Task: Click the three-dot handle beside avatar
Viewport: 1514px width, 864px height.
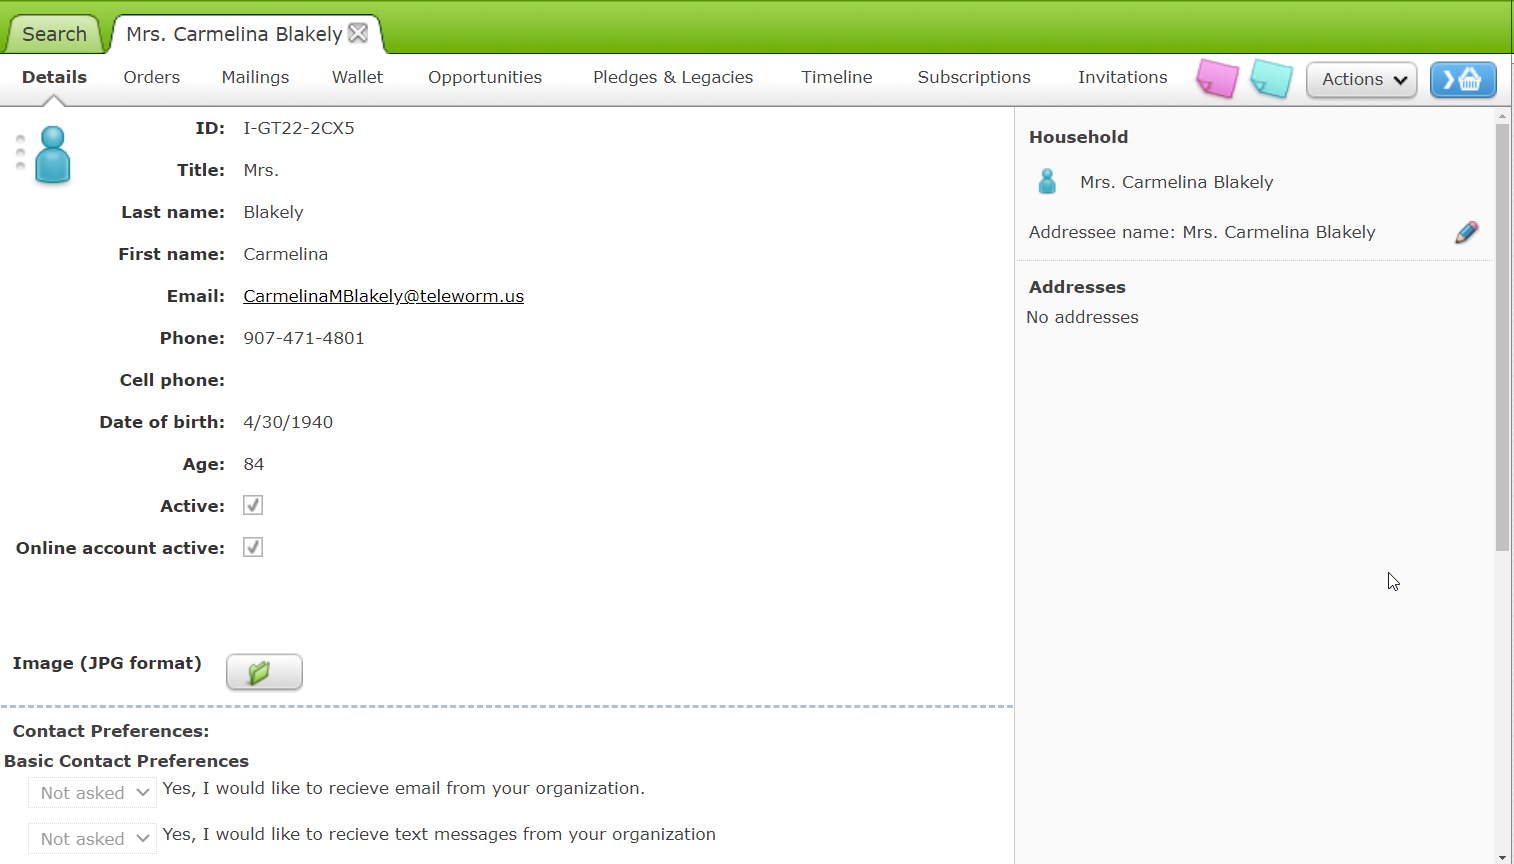Action: (20, 152)
